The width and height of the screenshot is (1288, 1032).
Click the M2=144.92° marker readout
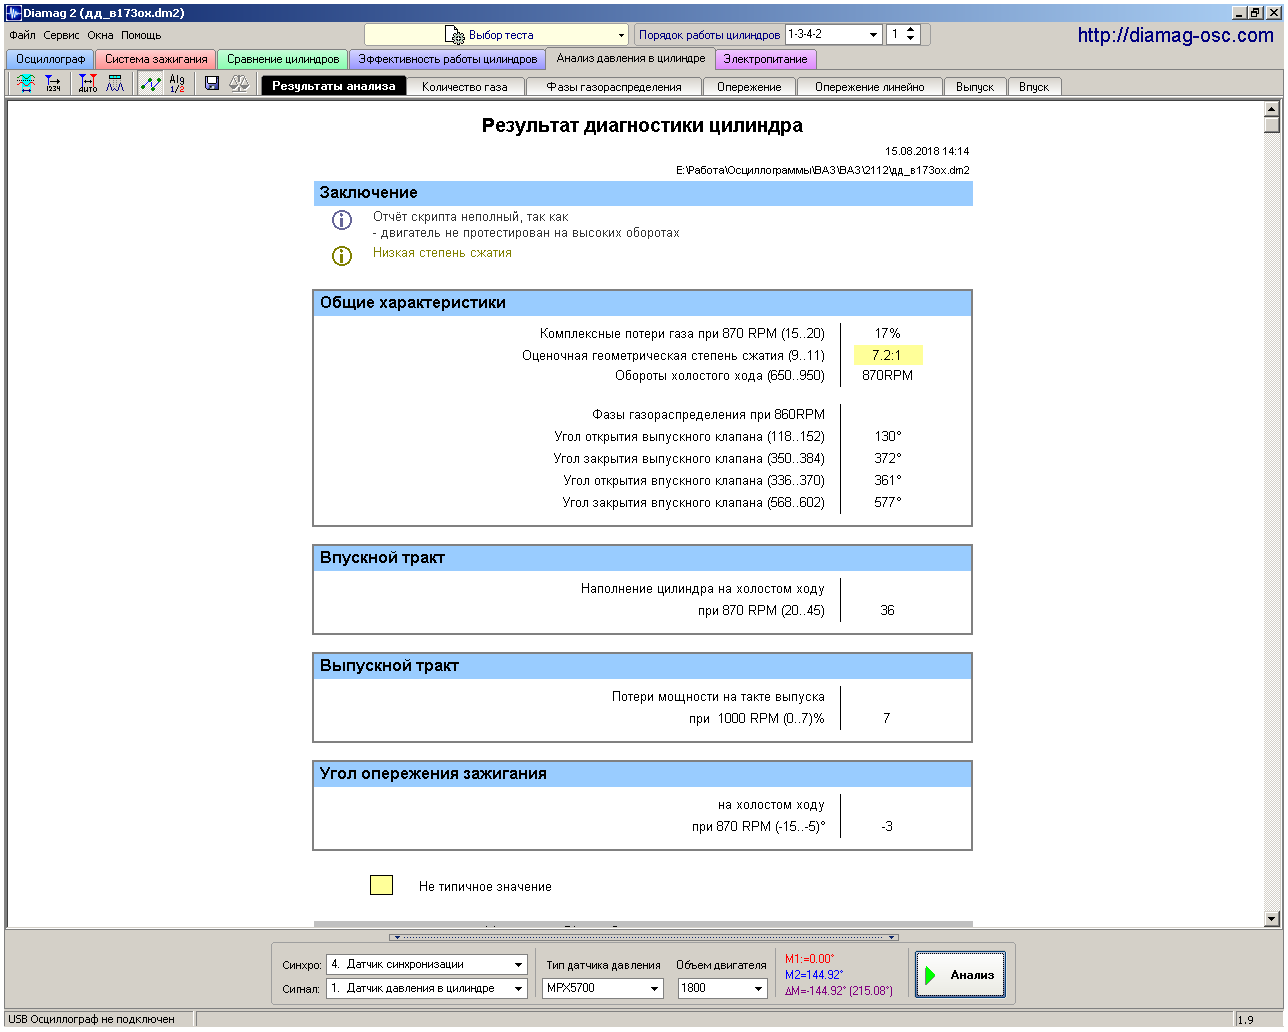[x=814, y=975]
